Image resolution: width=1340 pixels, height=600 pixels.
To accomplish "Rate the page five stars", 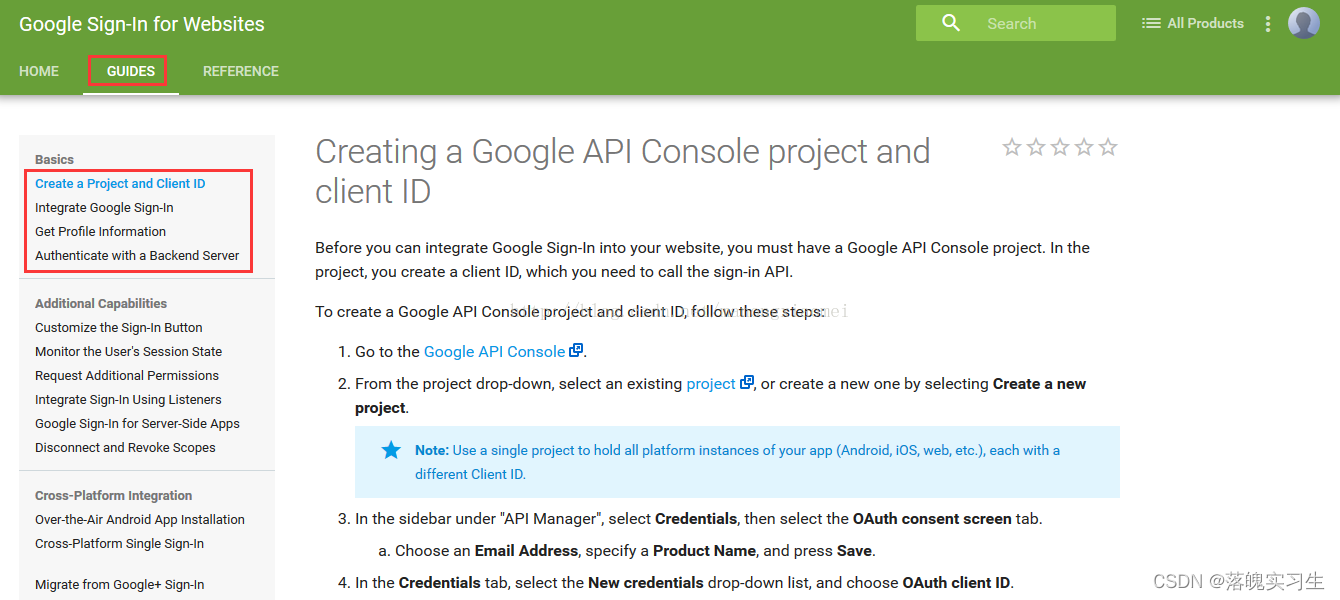I will 1108,148.
